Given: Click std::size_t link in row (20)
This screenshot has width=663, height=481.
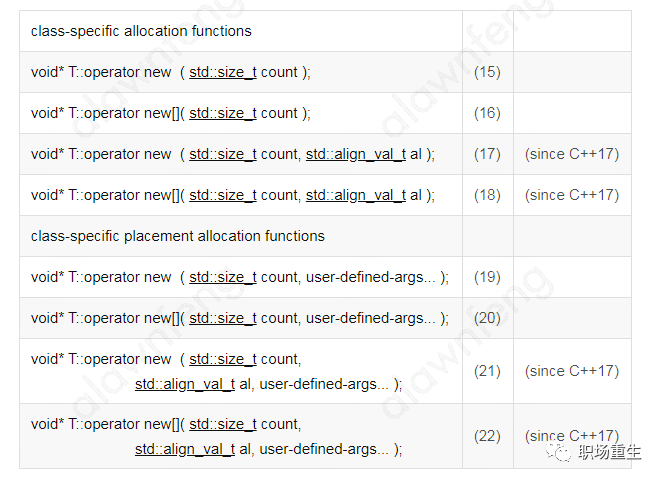Looking at the screenshot, I should point(222,318).
